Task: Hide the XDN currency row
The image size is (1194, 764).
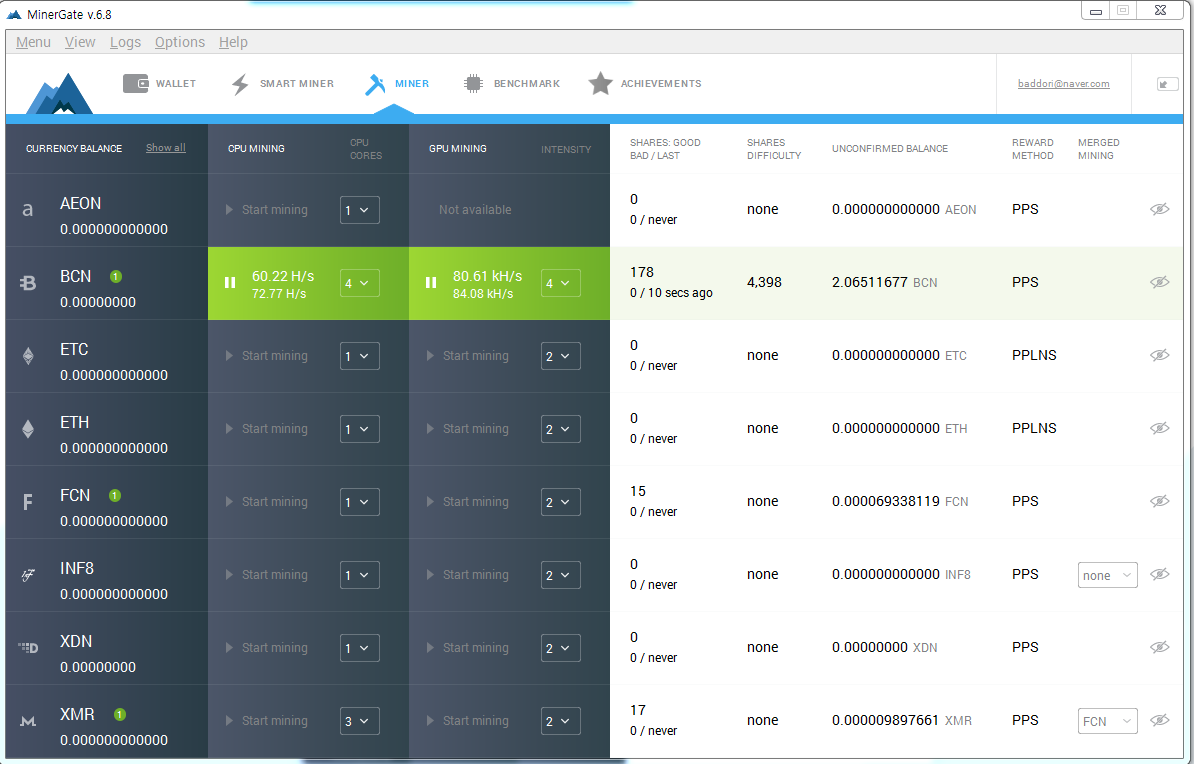Action: pos(1160,647)
